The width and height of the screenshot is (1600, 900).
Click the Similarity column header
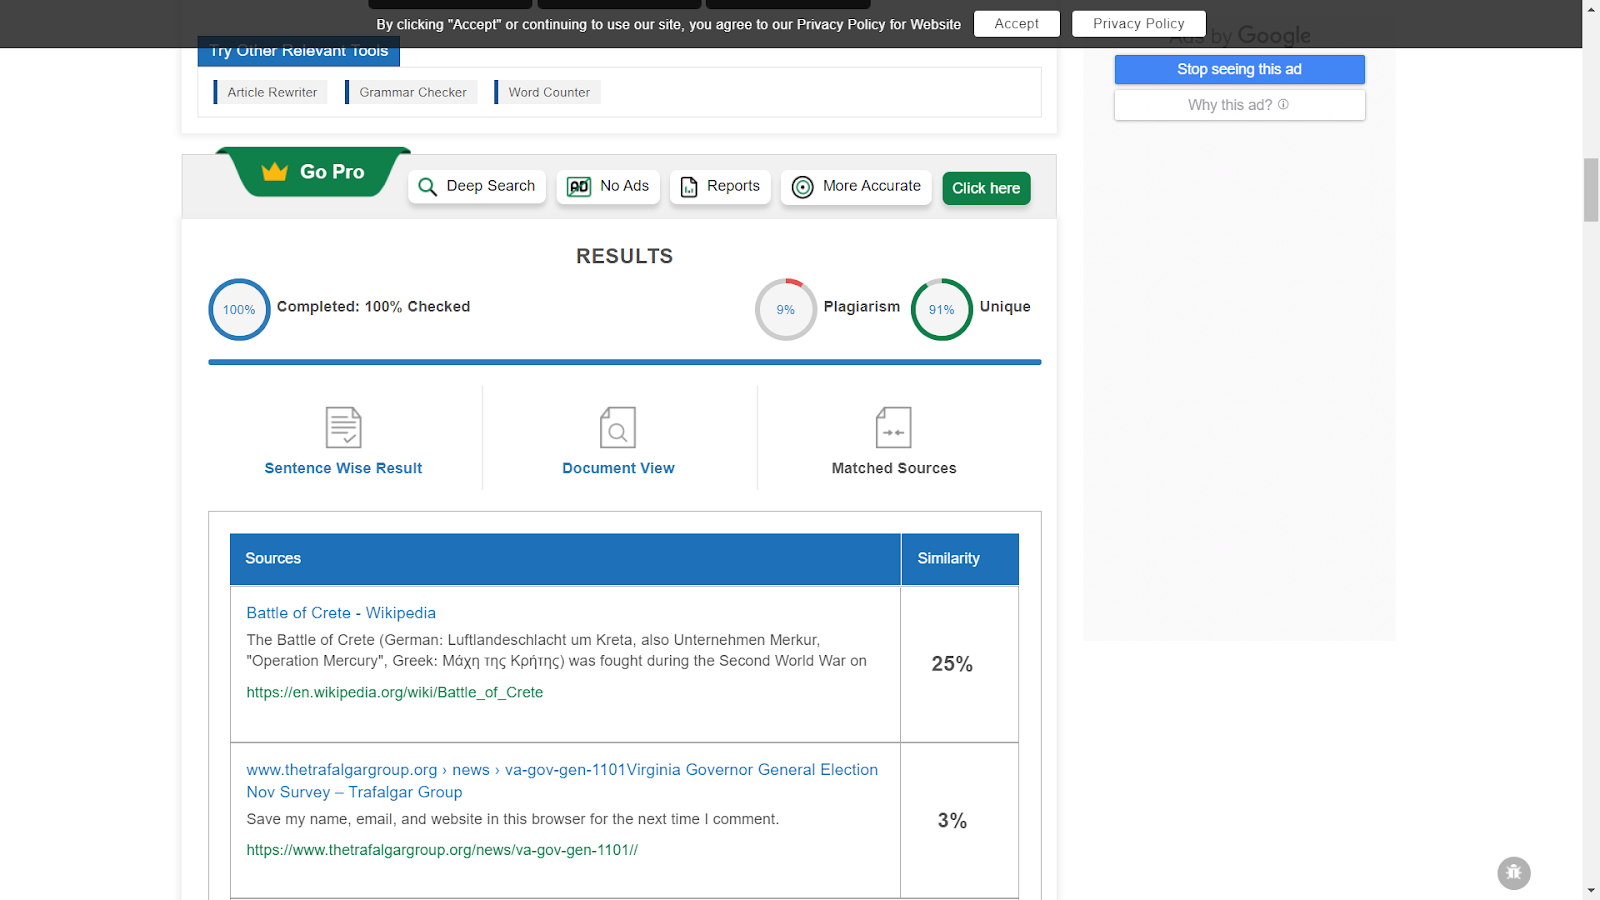pos(960,559)
